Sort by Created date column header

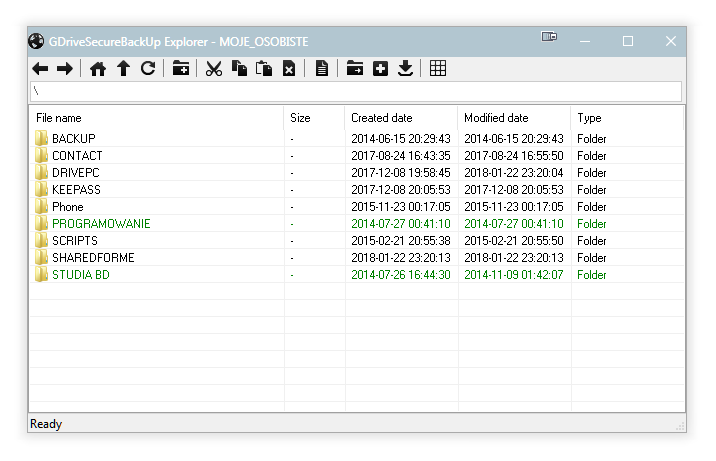click(401, 118)
